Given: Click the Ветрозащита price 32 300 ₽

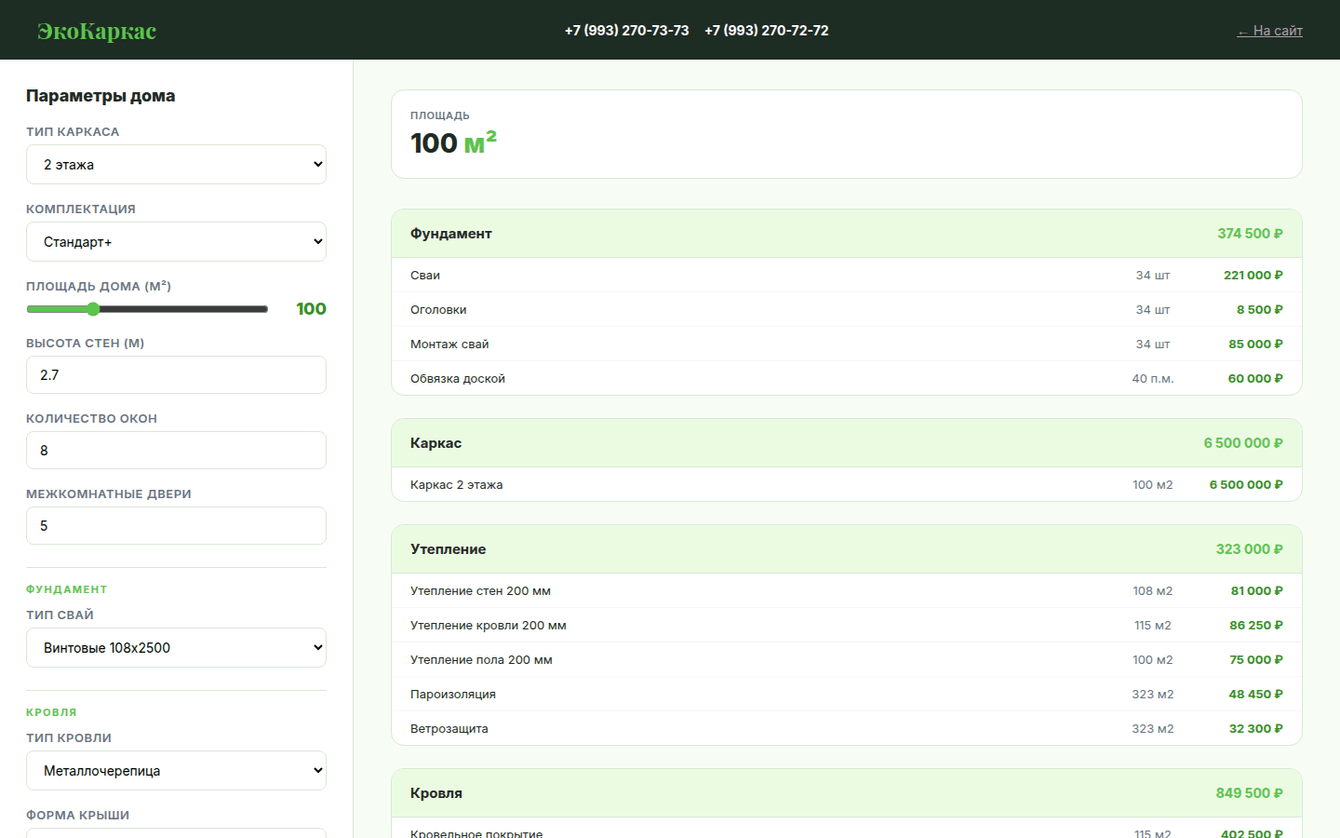Looking at the screenshot, I should click(1256, 729).
